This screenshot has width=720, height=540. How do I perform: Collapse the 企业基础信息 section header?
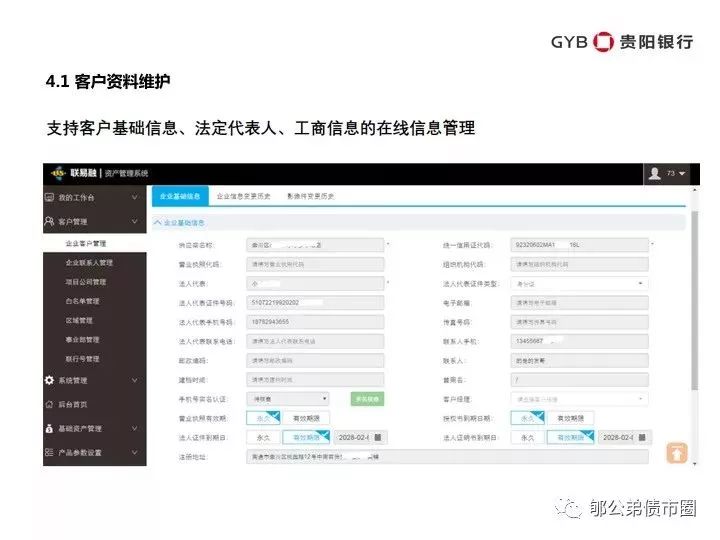pyautogui.click(x=179, y=223)
